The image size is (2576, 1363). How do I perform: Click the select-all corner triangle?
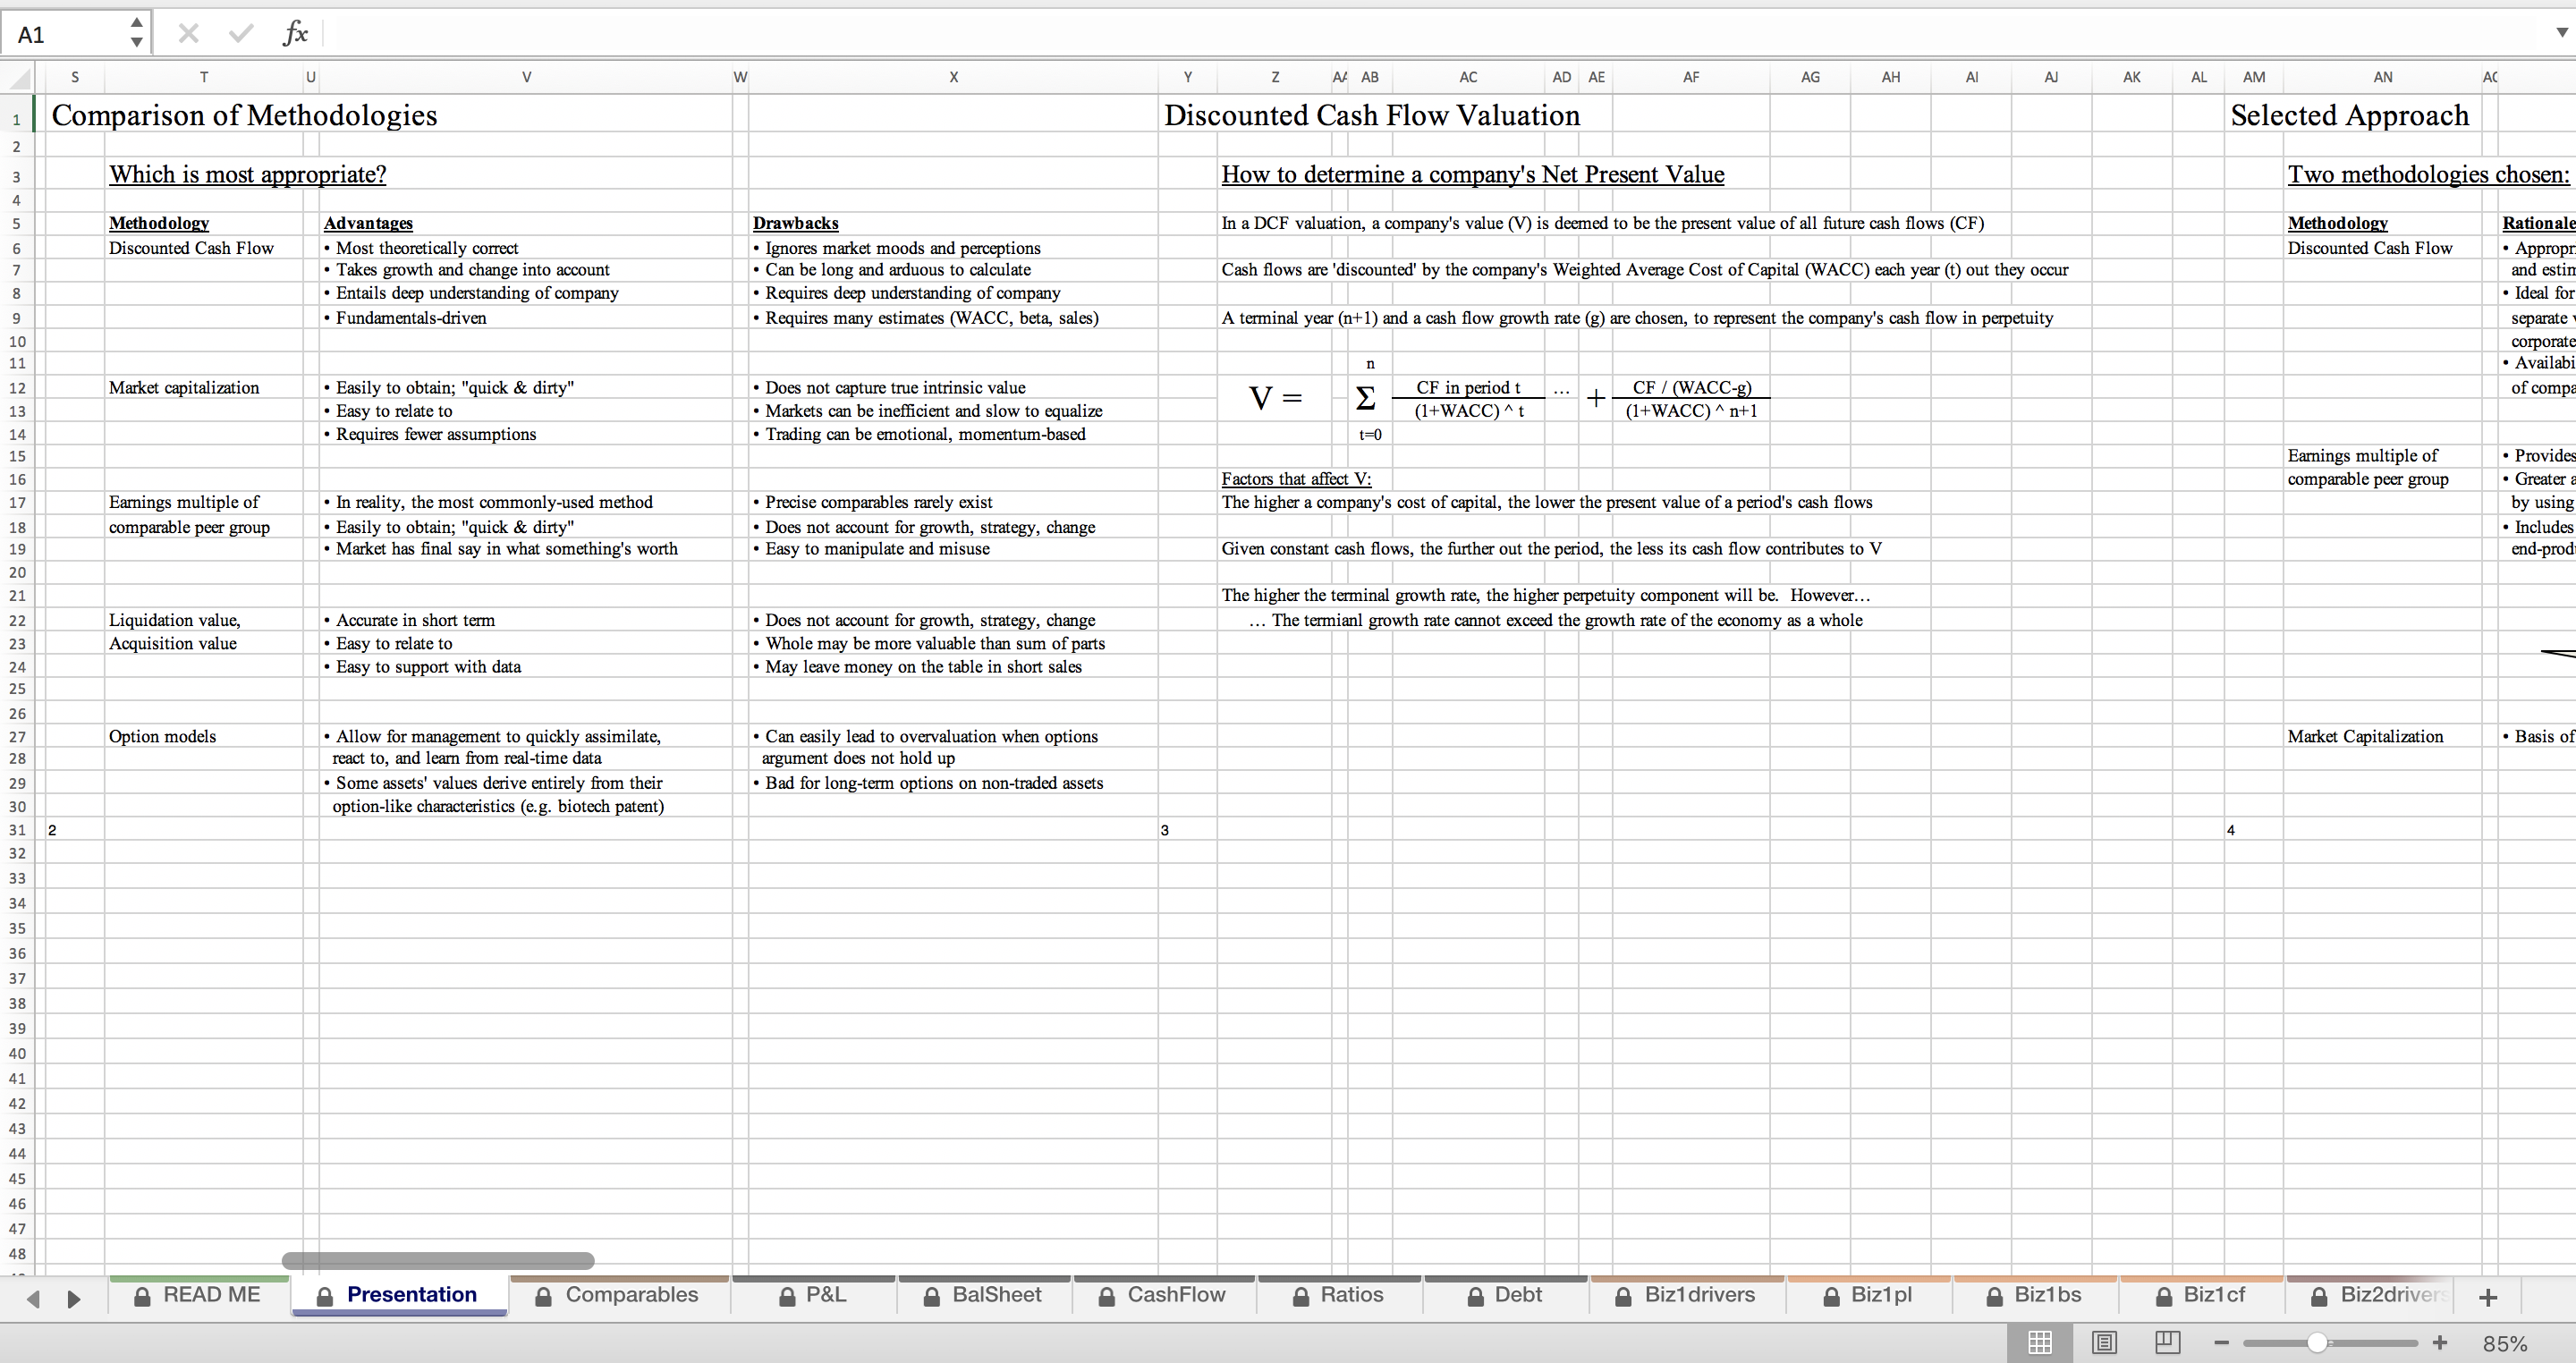tap(17, 77)
